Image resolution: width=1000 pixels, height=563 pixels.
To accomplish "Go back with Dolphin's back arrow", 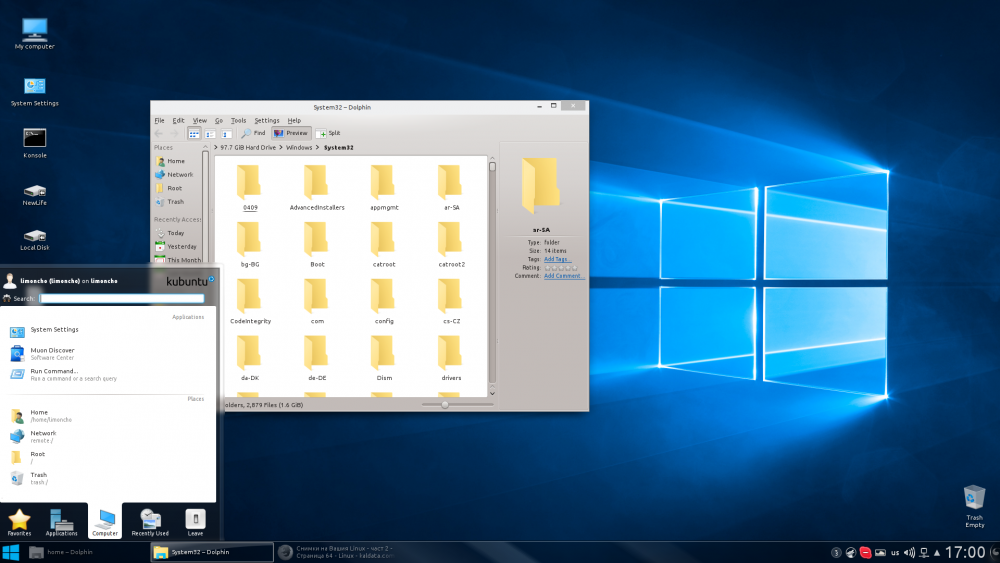I will (x=159, y=133).
